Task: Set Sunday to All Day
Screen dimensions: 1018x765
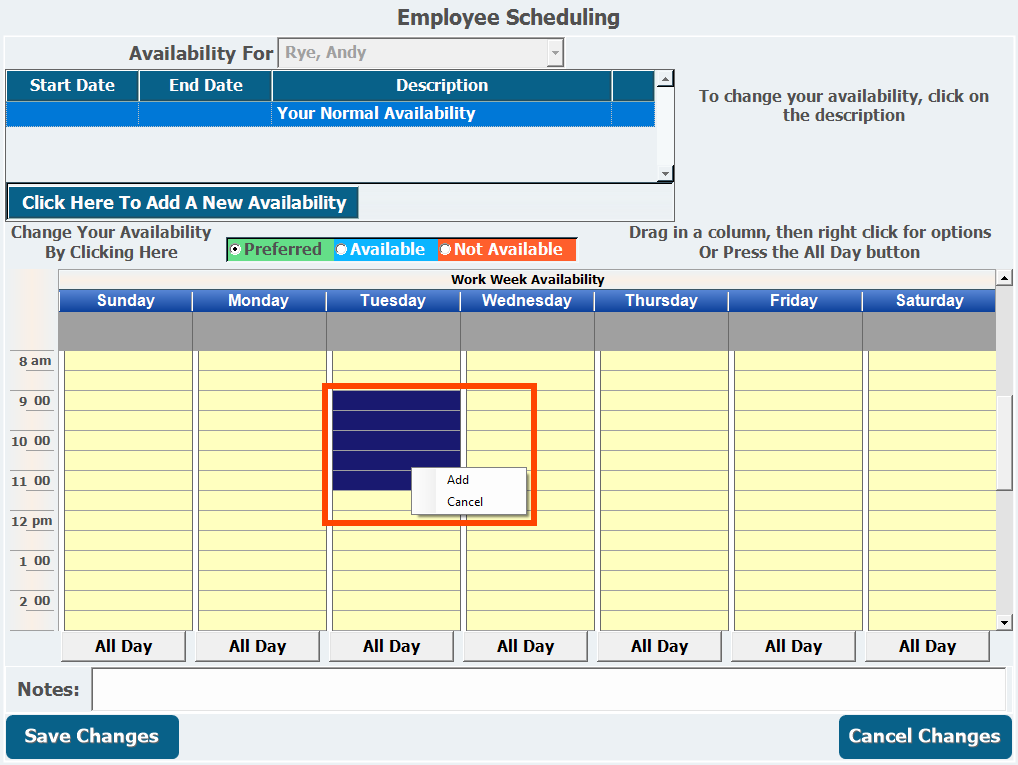Action: click(x=124, y=647)
